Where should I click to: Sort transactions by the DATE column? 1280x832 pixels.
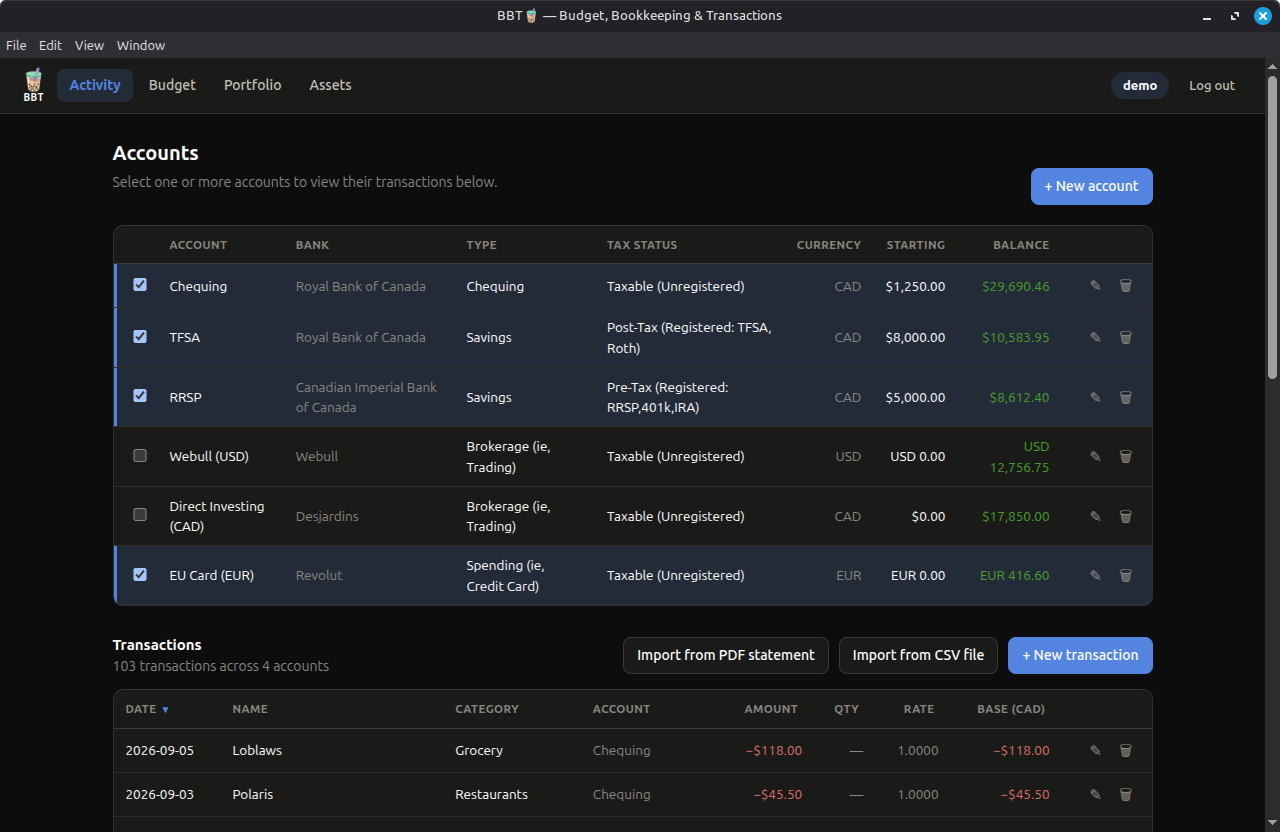(147, 709)
